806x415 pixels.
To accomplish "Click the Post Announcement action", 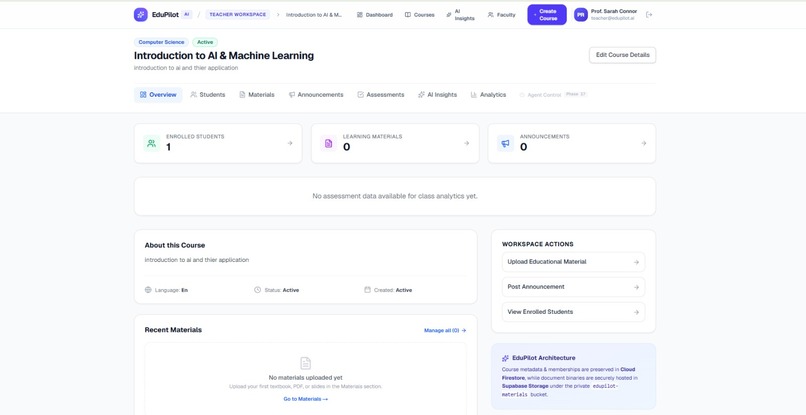I will tap(573, 287).
